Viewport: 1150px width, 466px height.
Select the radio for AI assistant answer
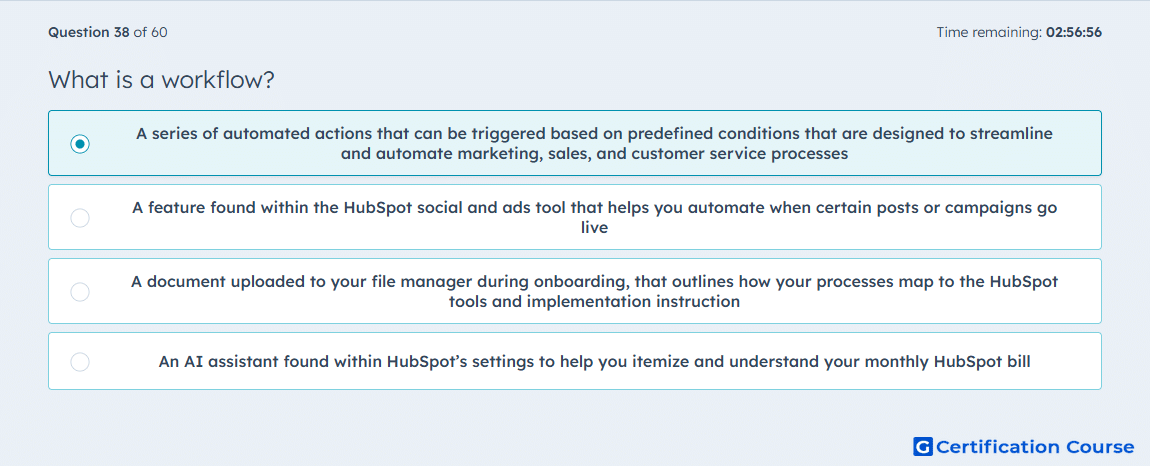click(x=80, y=362)
